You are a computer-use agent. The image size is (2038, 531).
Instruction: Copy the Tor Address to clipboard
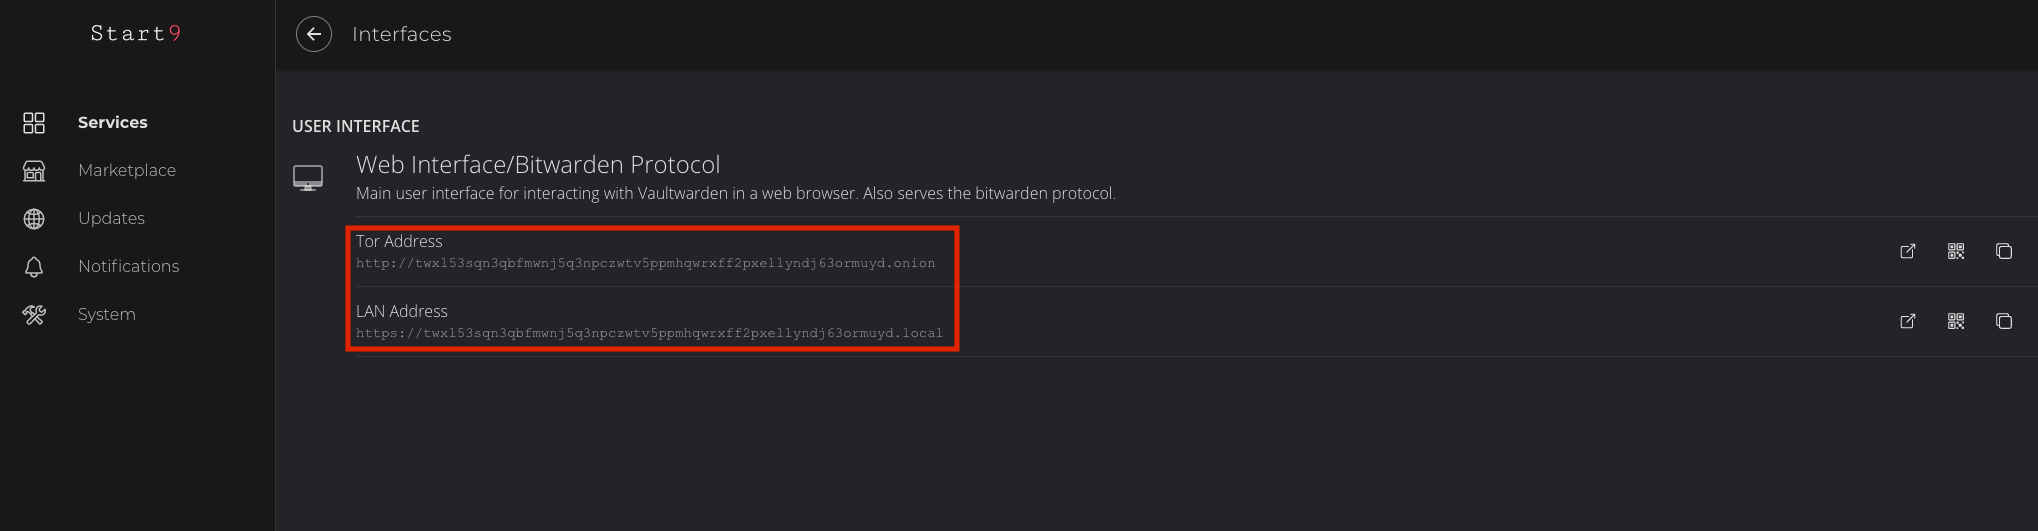click(2004, 251)
